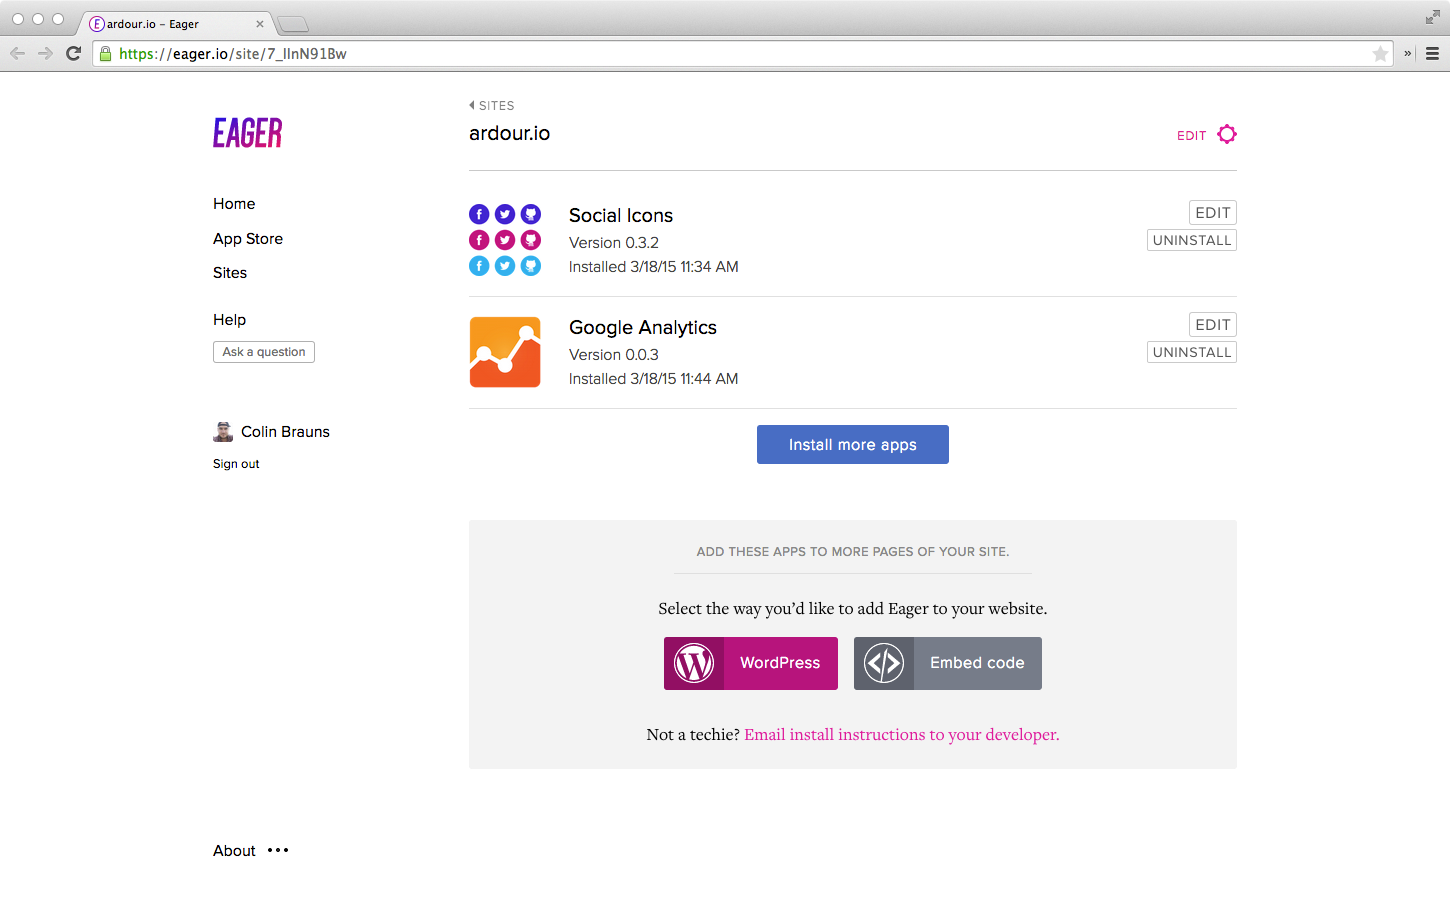The width and height of the screenshot is (1450, 900).
Task: Bookmark this page with star icon
Action: point(1380,54)
